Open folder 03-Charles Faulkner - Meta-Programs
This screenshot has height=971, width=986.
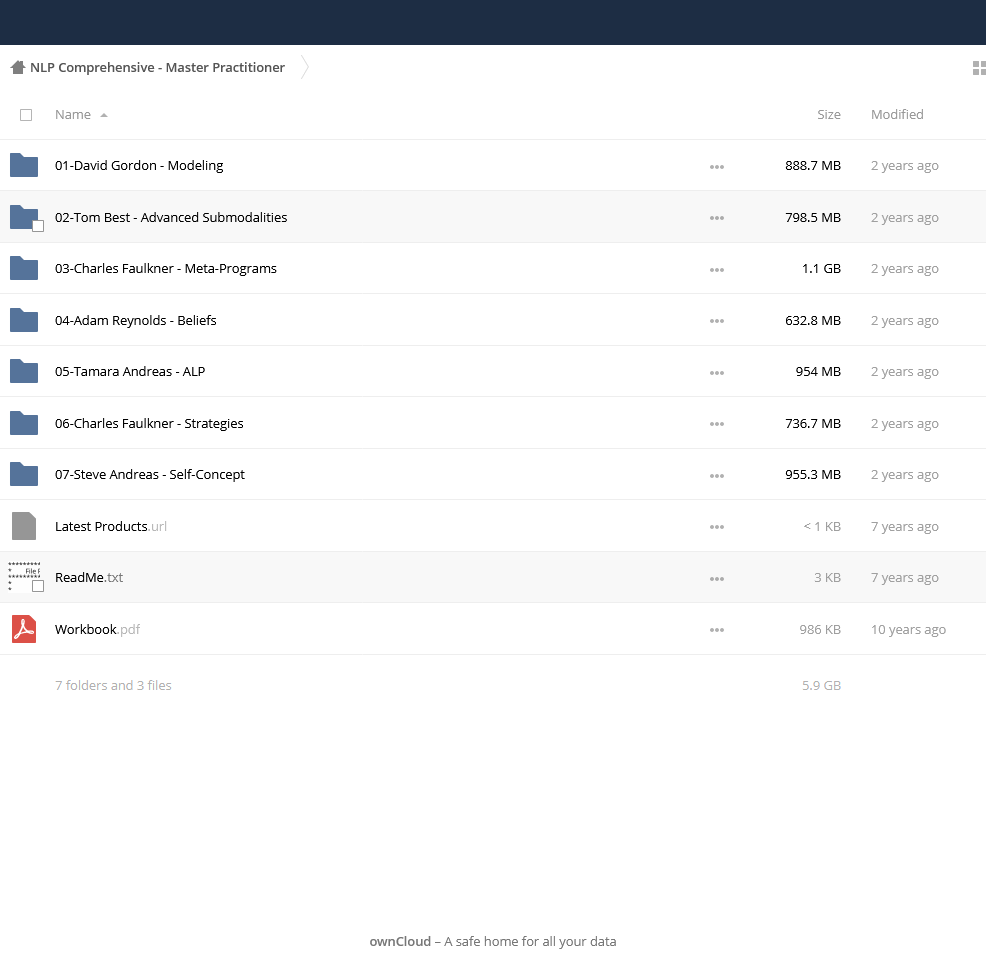click(166, 269)
